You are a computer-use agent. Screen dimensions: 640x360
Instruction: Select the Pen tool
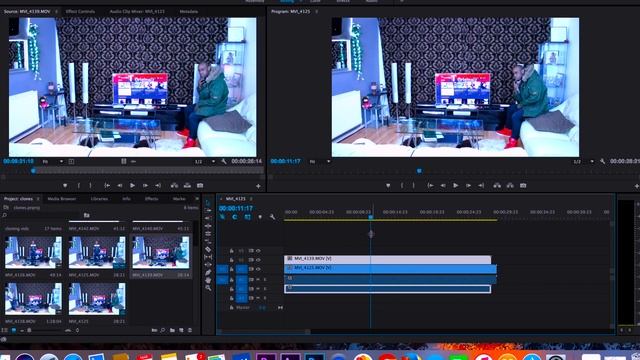pos(208,273)
